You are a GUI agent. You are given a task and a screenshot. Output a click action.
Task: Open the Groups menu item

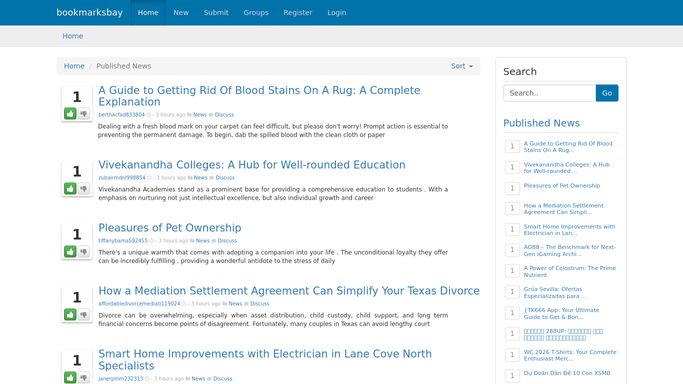(256, 13)
